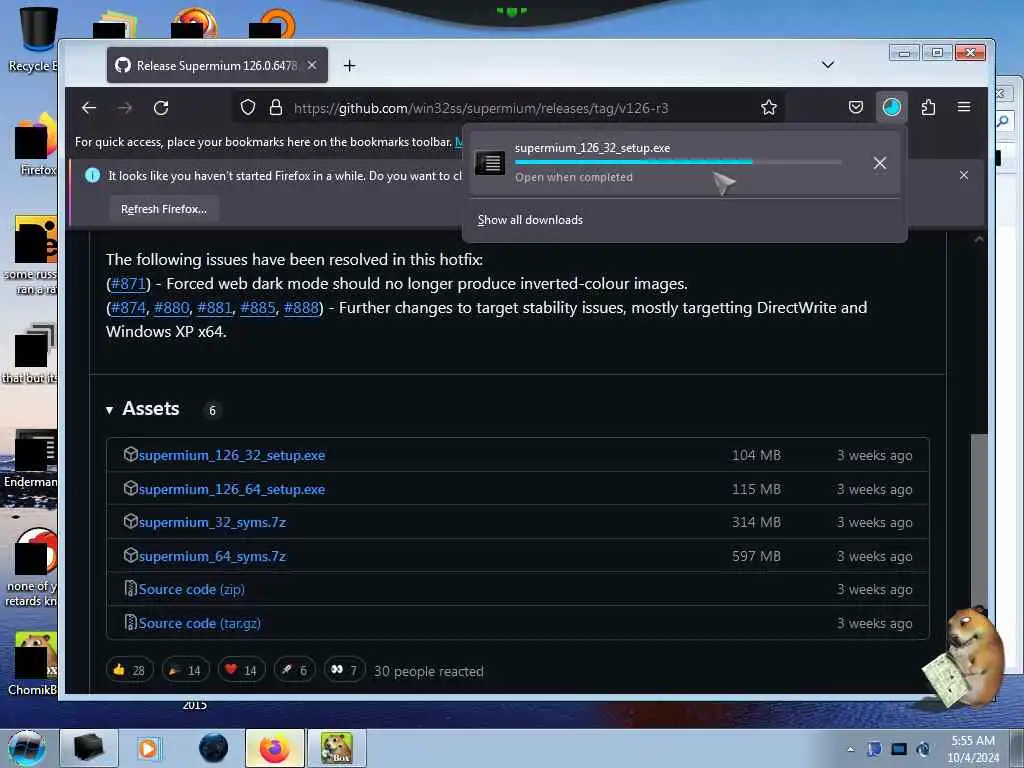The height and width of the screenshot is (768, 1024).
Task: Click the zip file icon beside Source code (zip)
Action: click(x=131, y=588)
